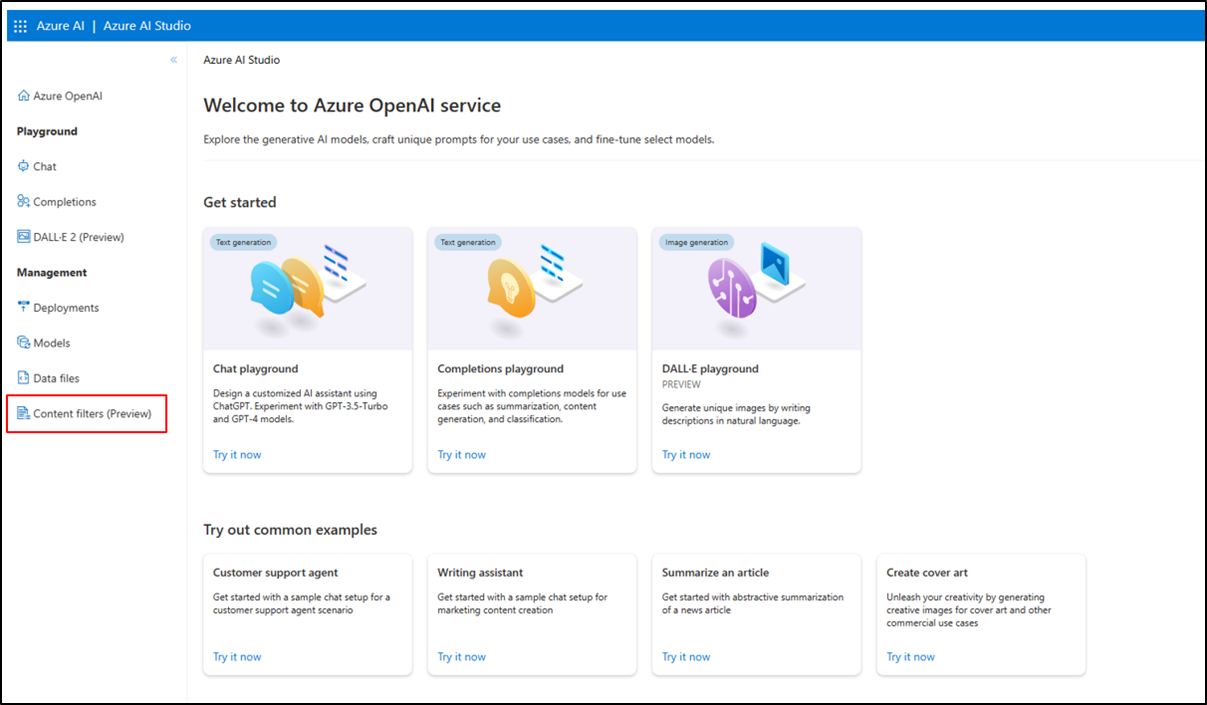Click the Image generation tag
This screenshot has width=1207, height=705.
(696, 242)
